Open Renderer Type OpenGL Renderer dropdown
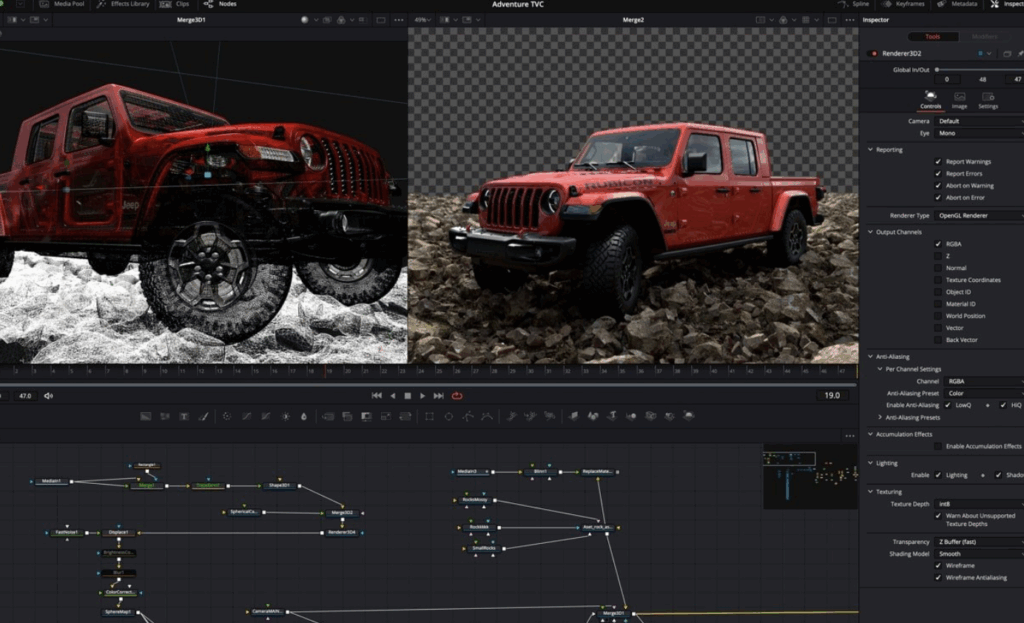The width and height of the screenshot is (1024, 623). [978, 216]
